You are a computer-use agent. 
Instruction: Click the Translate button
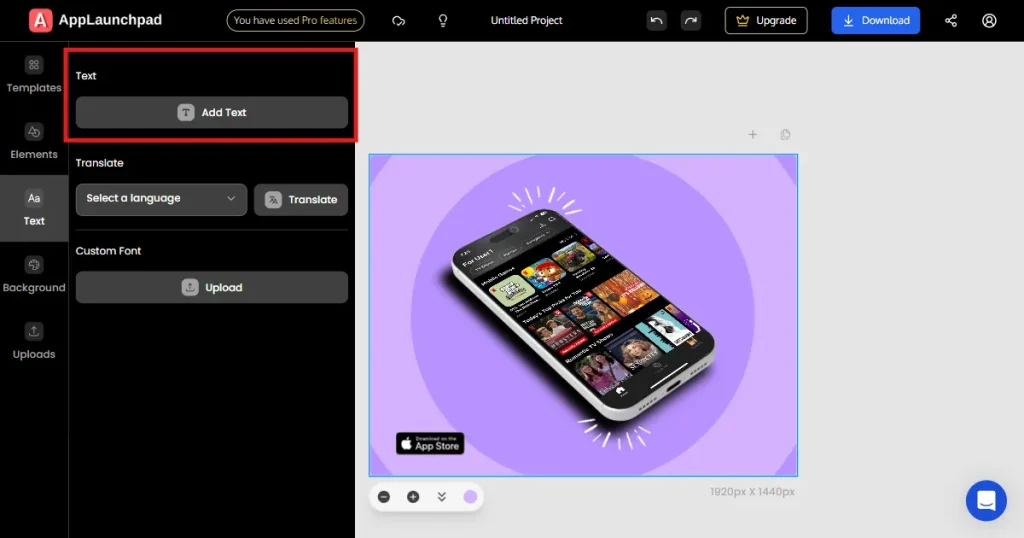(301, 199)
